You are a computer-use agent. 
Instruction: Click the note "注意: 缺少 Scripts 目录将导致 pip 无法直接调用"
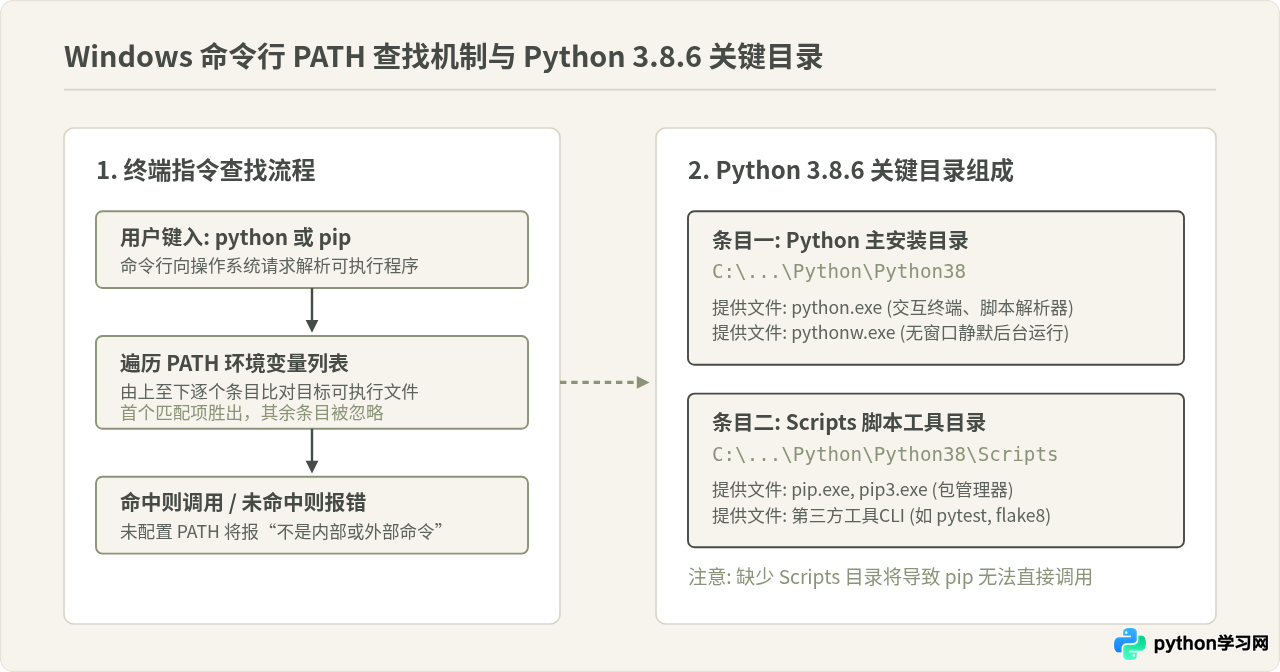890,577
